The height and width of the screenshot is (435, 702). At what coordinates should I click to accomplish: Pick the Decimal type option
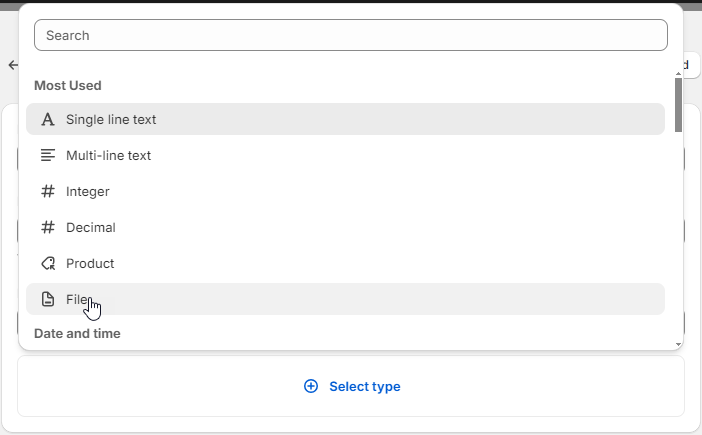point(345,227)
